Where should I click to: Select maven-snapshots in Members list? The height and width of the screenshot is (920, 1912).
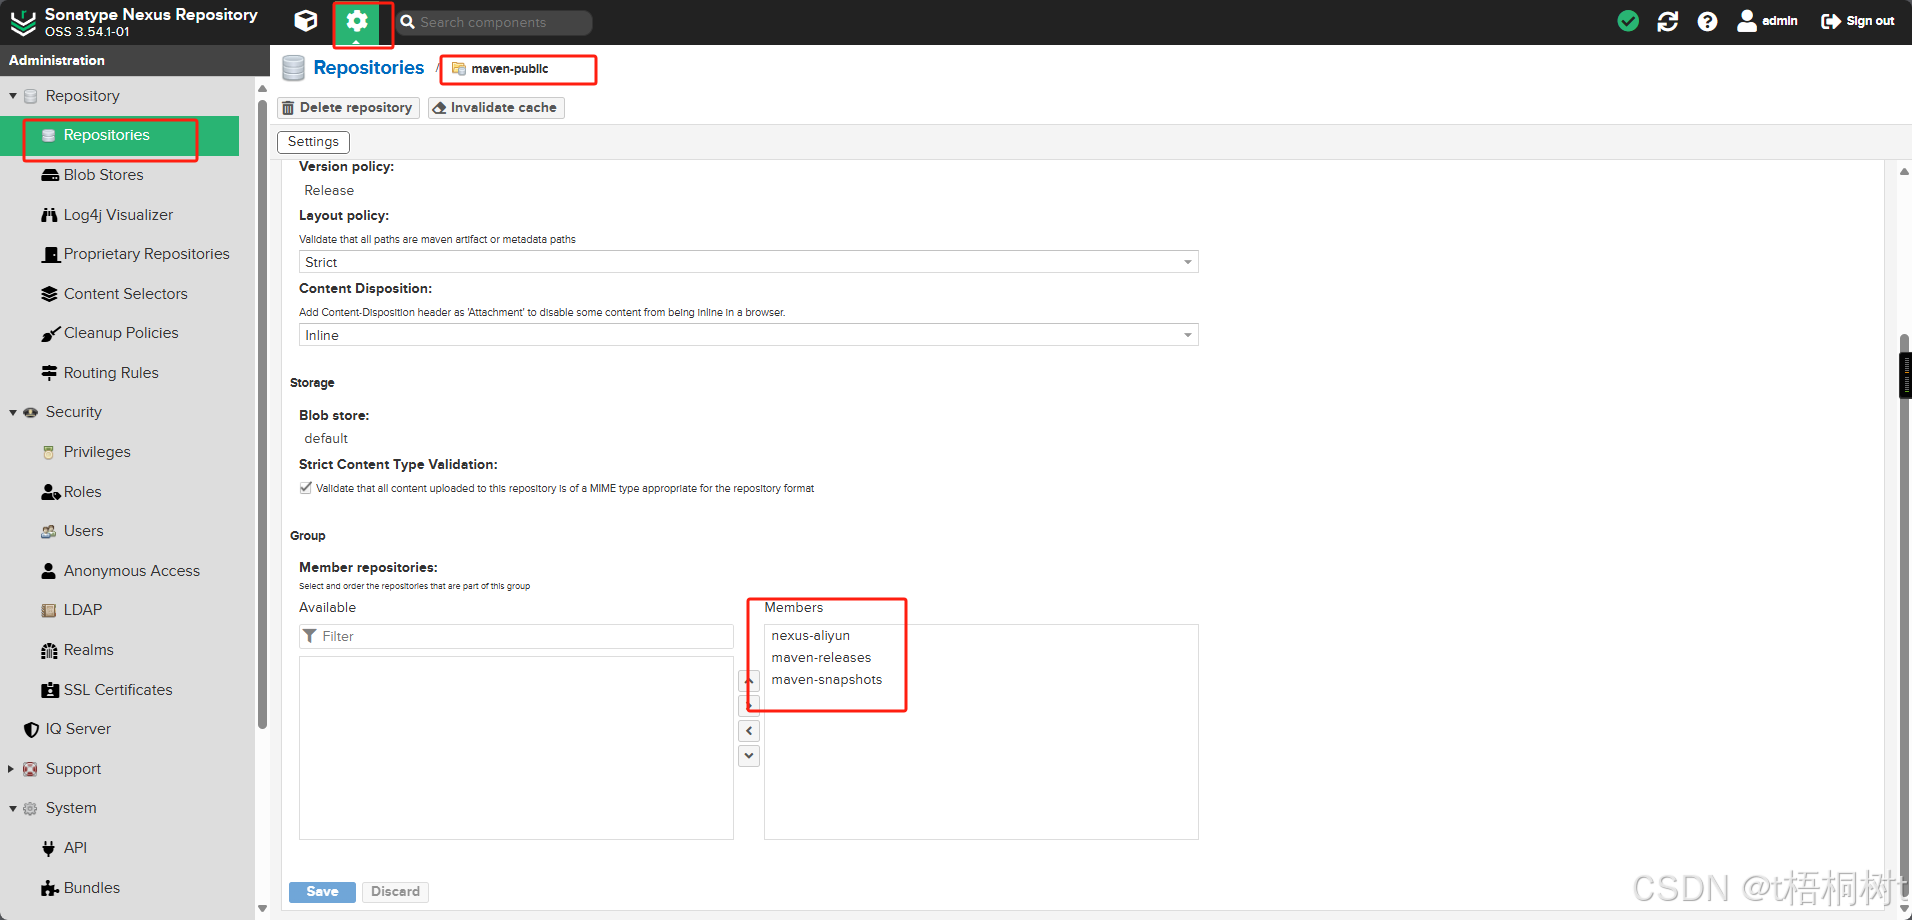point(827,680)
